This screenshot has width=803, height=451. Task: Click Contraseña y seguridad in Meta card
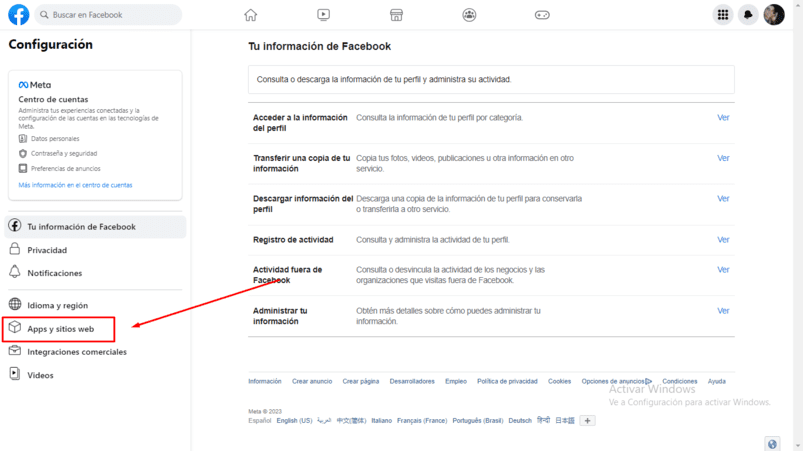[64, 154]
